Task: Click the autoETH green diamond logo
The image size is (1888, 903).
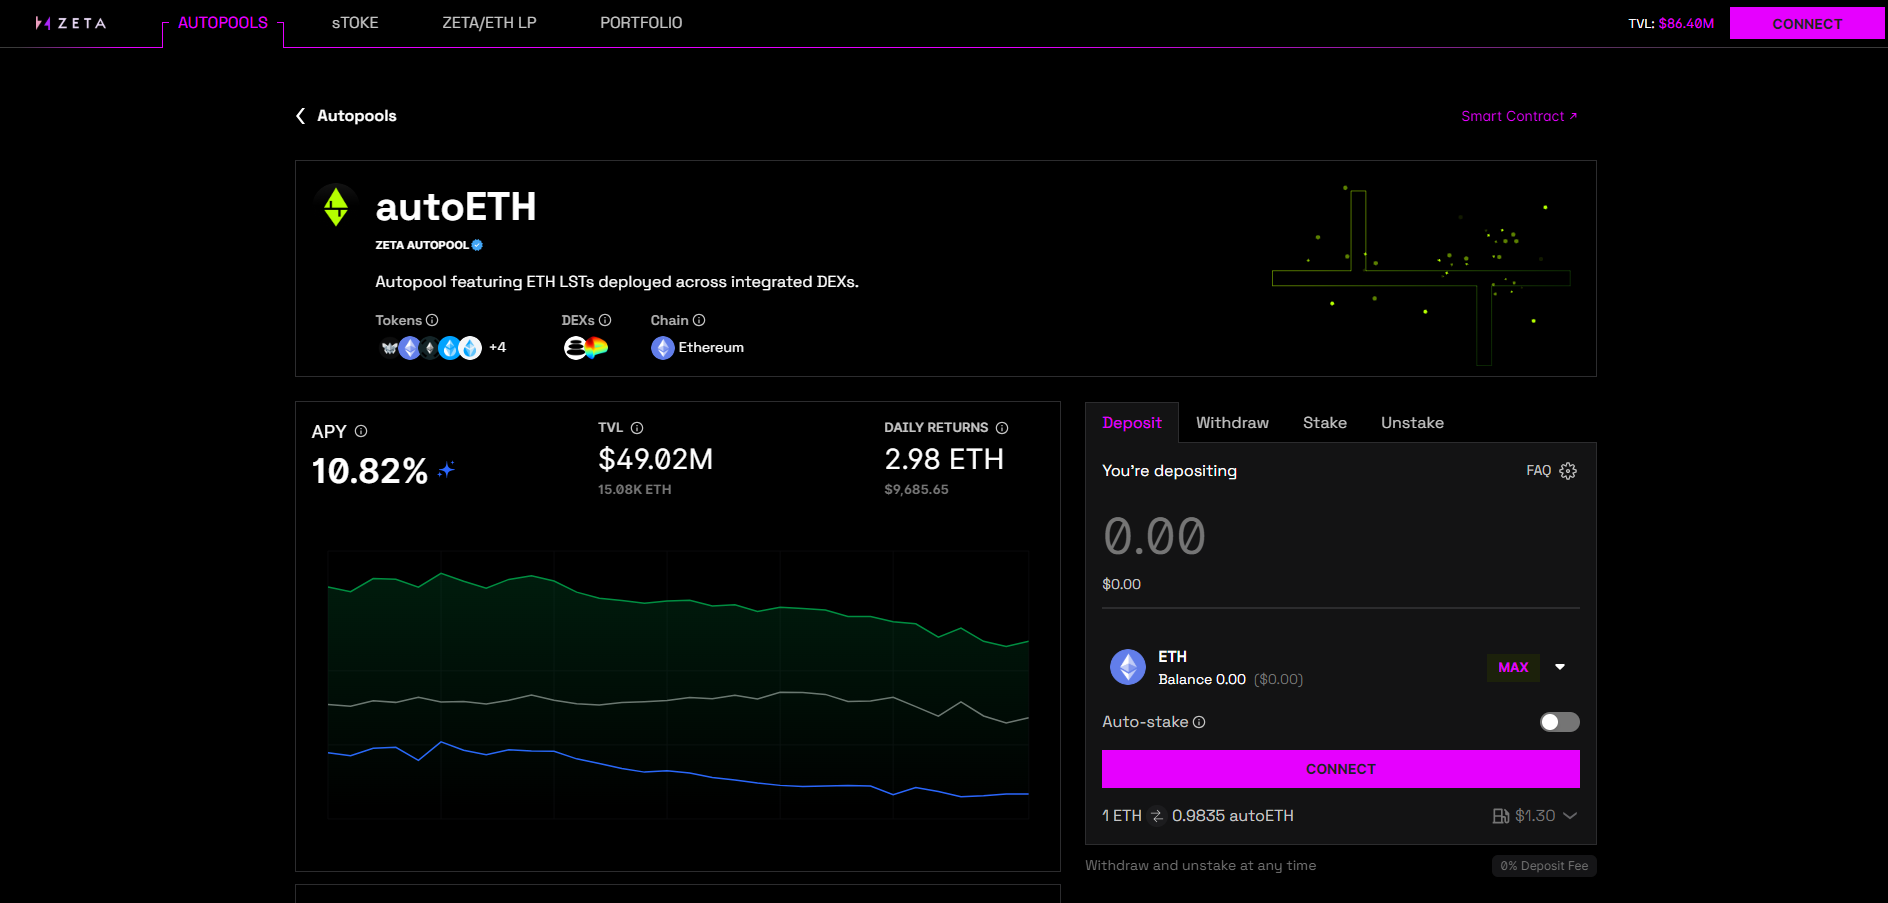Action: [x=336, y=206]
